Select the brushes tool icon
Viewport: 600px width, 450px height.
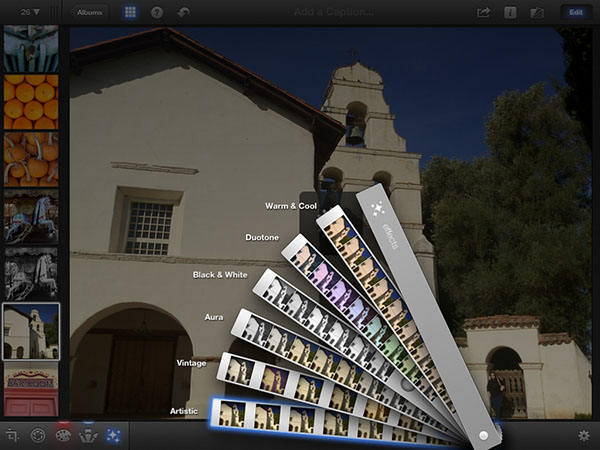pos(88,435)
